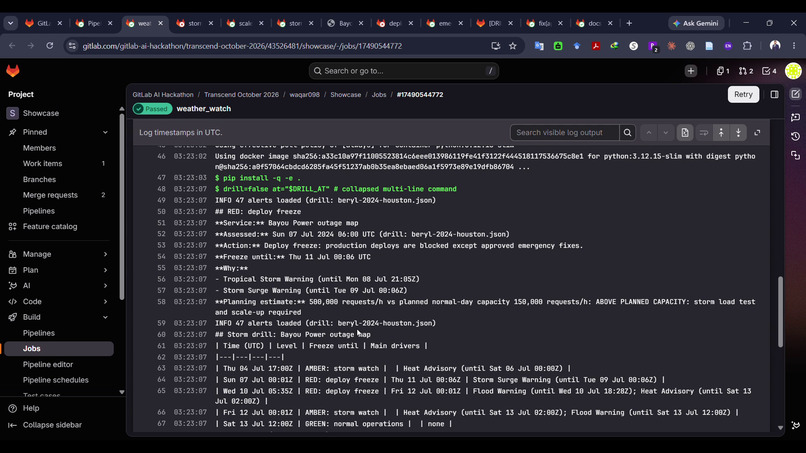Bookmark this page with star icon
This screenshot has height=453, width=806.
click(512, 46)
